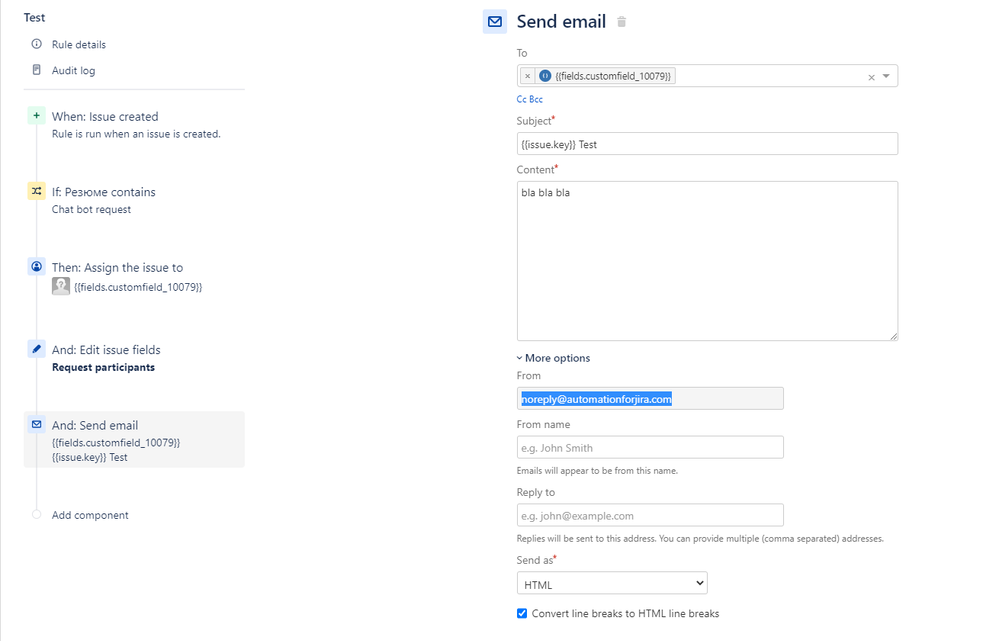Add a Cc recipient field
The width and height of the screenshot is (999, 641).
pos(521,99)
